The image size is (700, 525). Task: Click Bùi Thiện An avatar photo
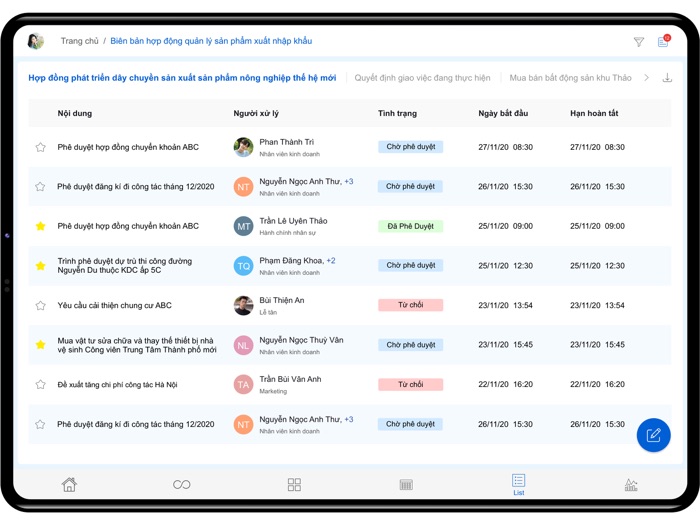point(243,305)
